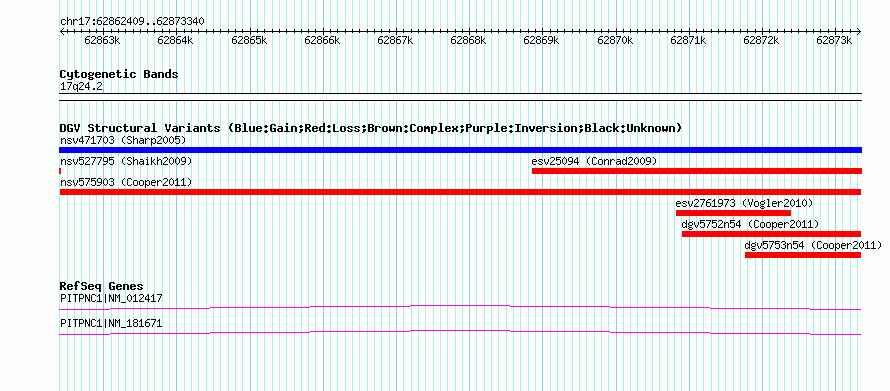Click the red nsv575903 loss bar
This screenshot has height=391, width=890.
(x=460, y=192)
